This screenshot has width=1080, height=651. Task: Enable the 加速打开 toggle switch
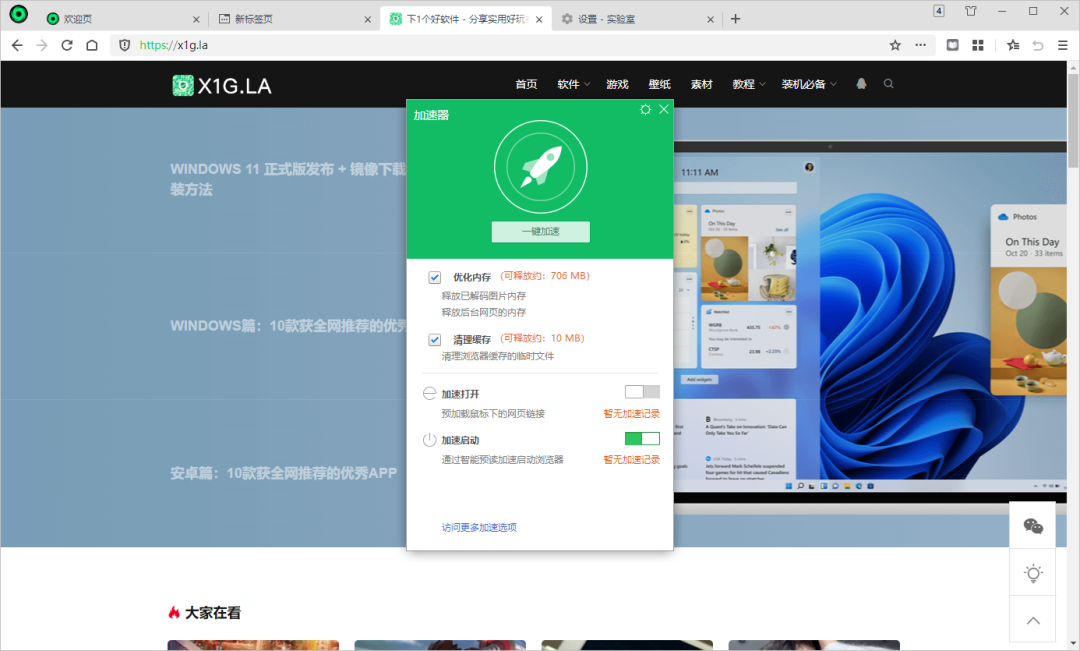coord(642,392)
